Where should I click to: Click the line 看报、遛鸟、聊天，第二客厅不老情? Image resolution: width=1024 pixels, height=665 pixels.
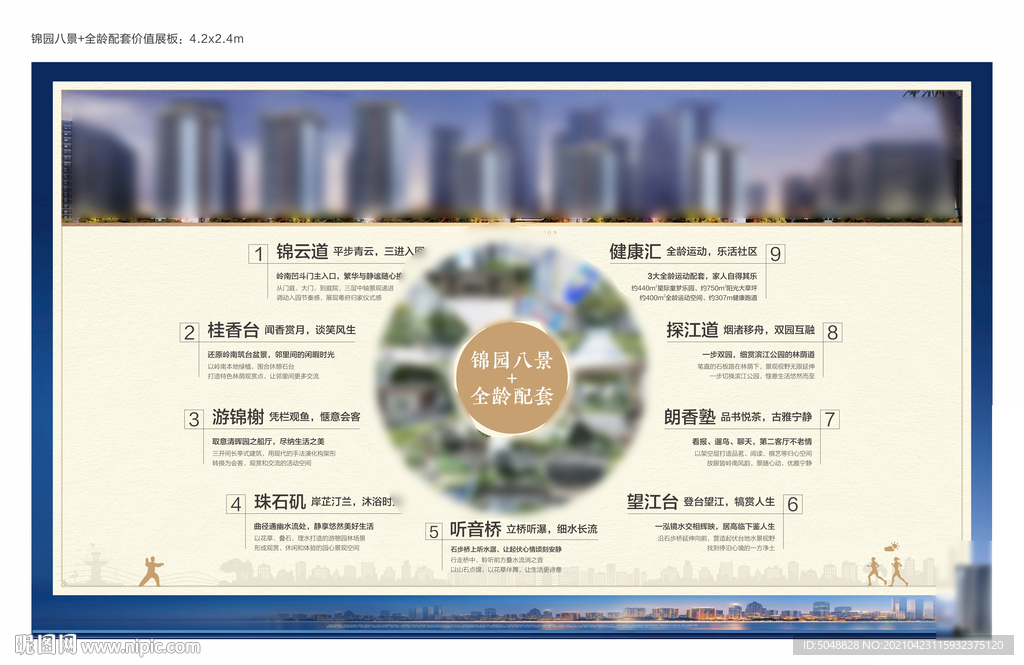[x=752, y=442]
